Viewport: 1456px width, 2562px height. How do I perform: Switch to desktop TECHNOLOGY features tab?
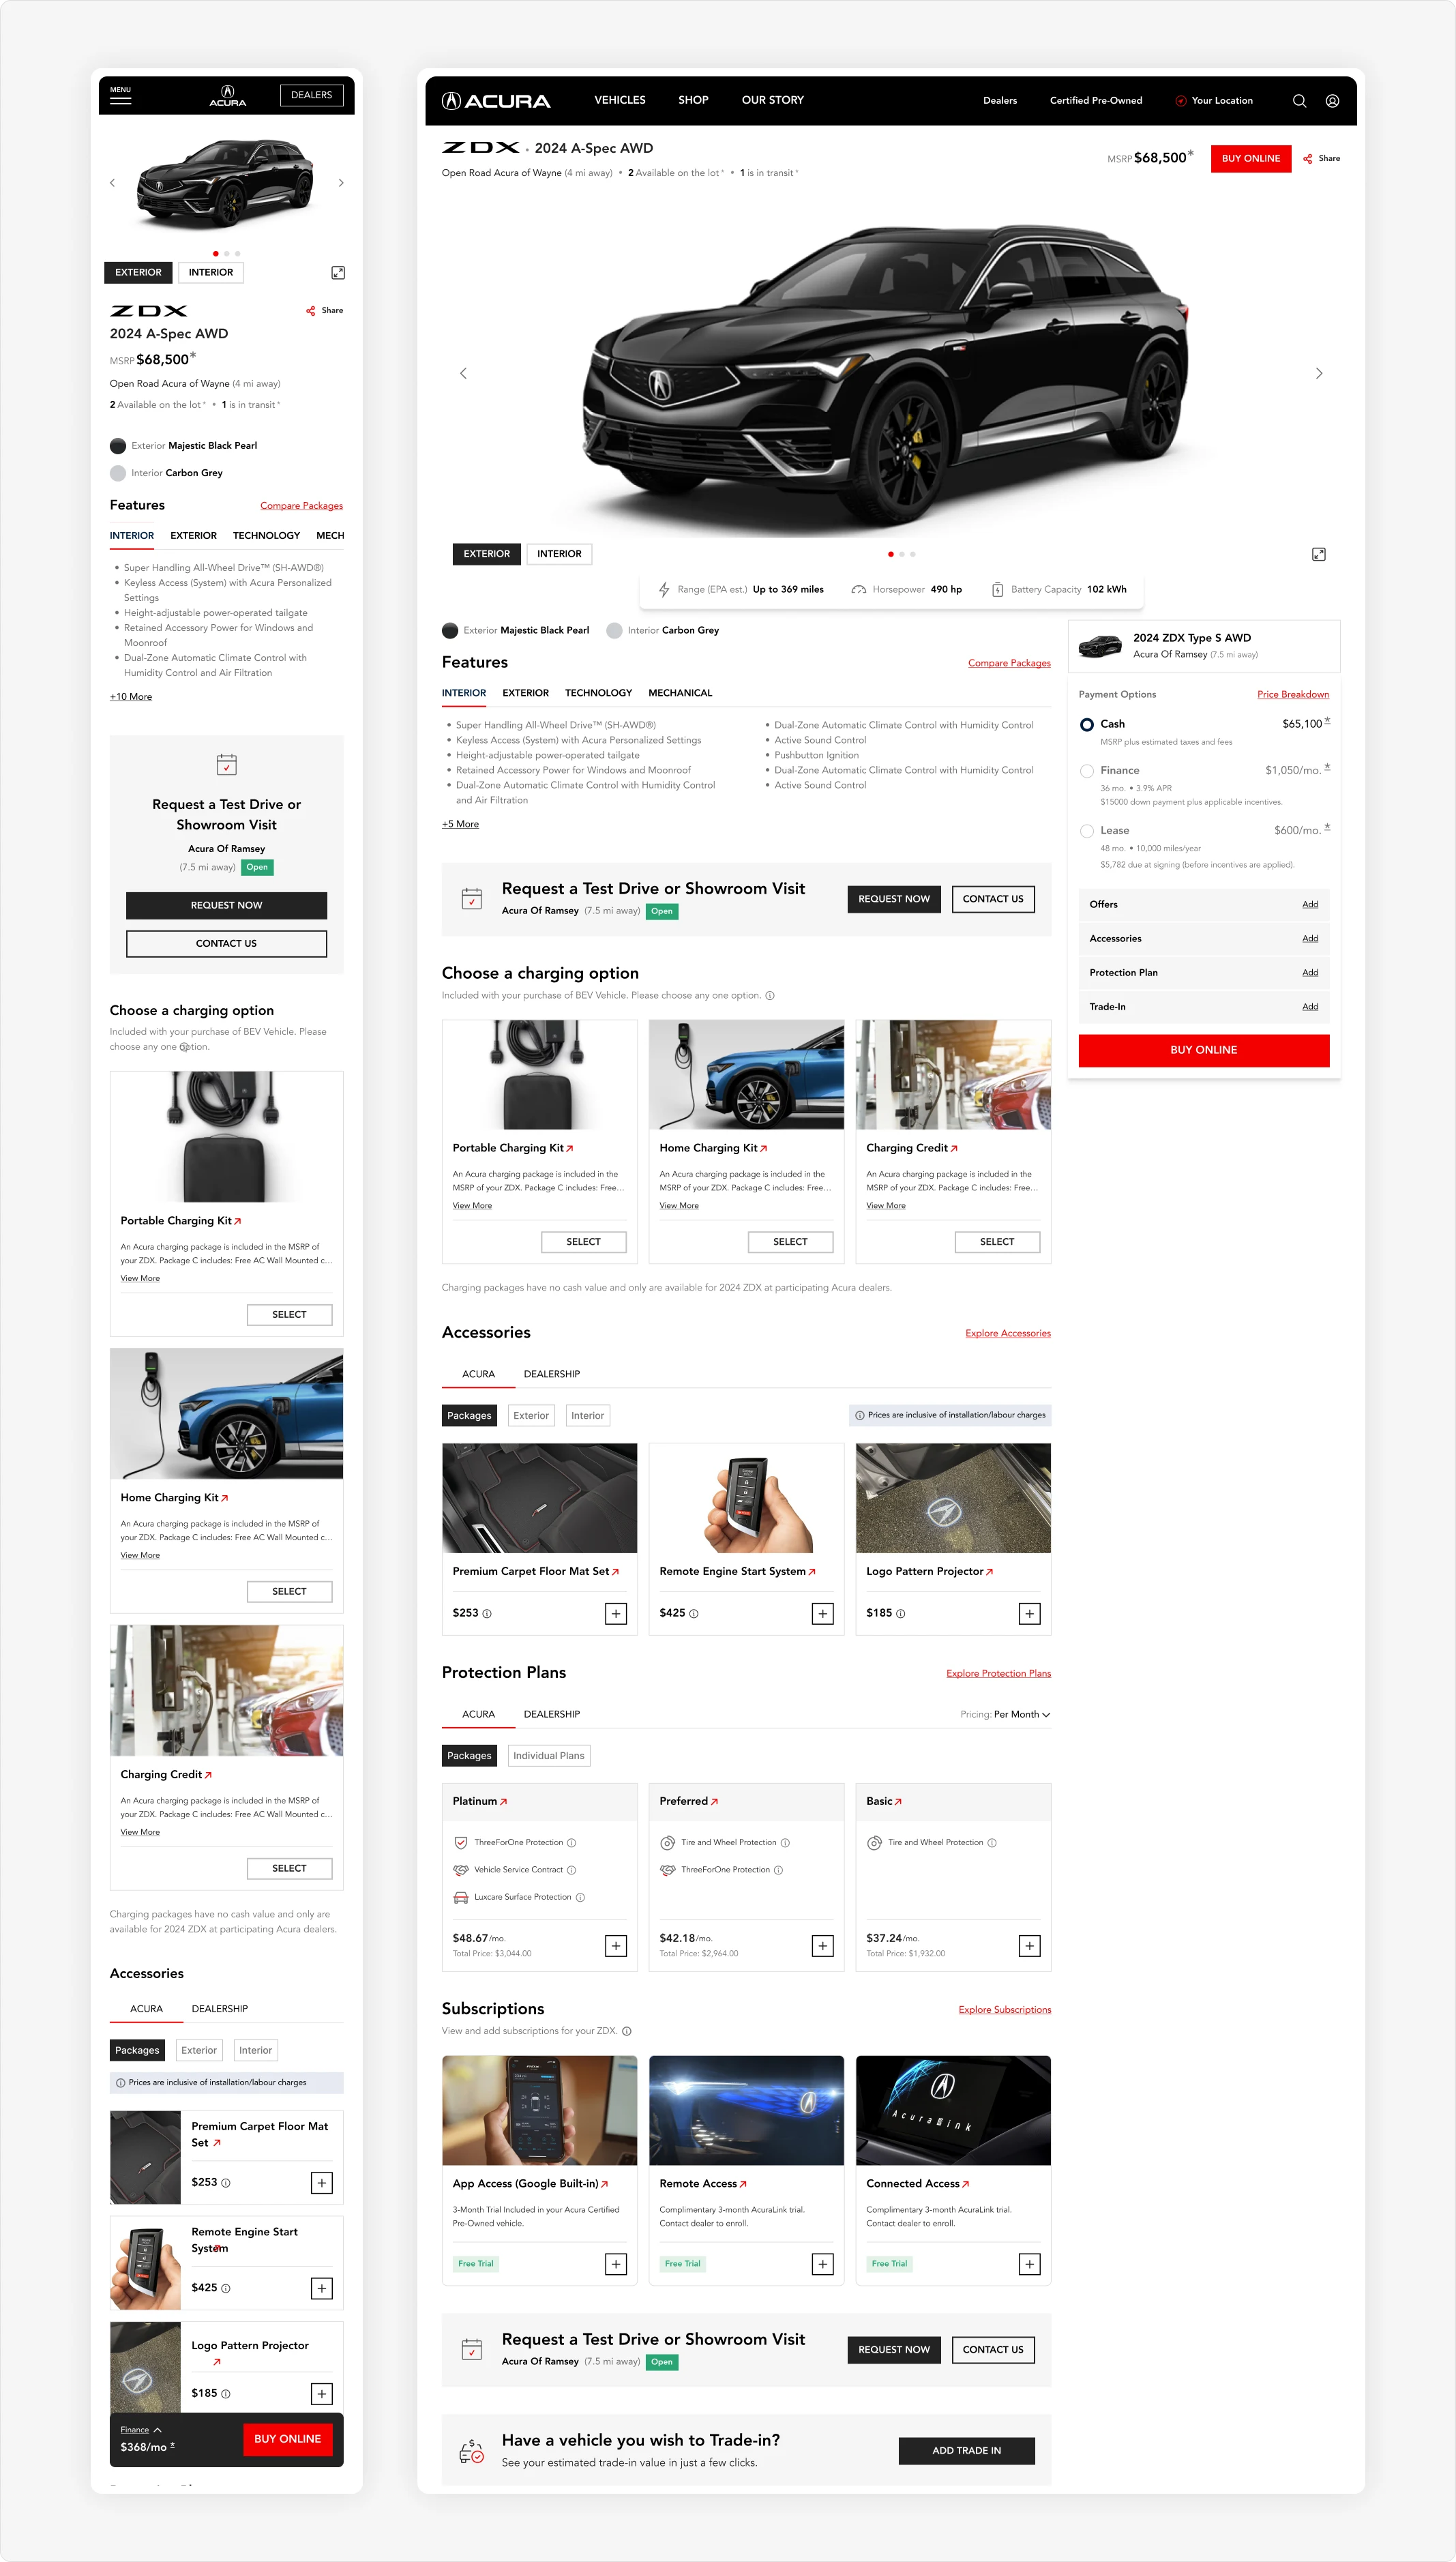click(598, 693)
